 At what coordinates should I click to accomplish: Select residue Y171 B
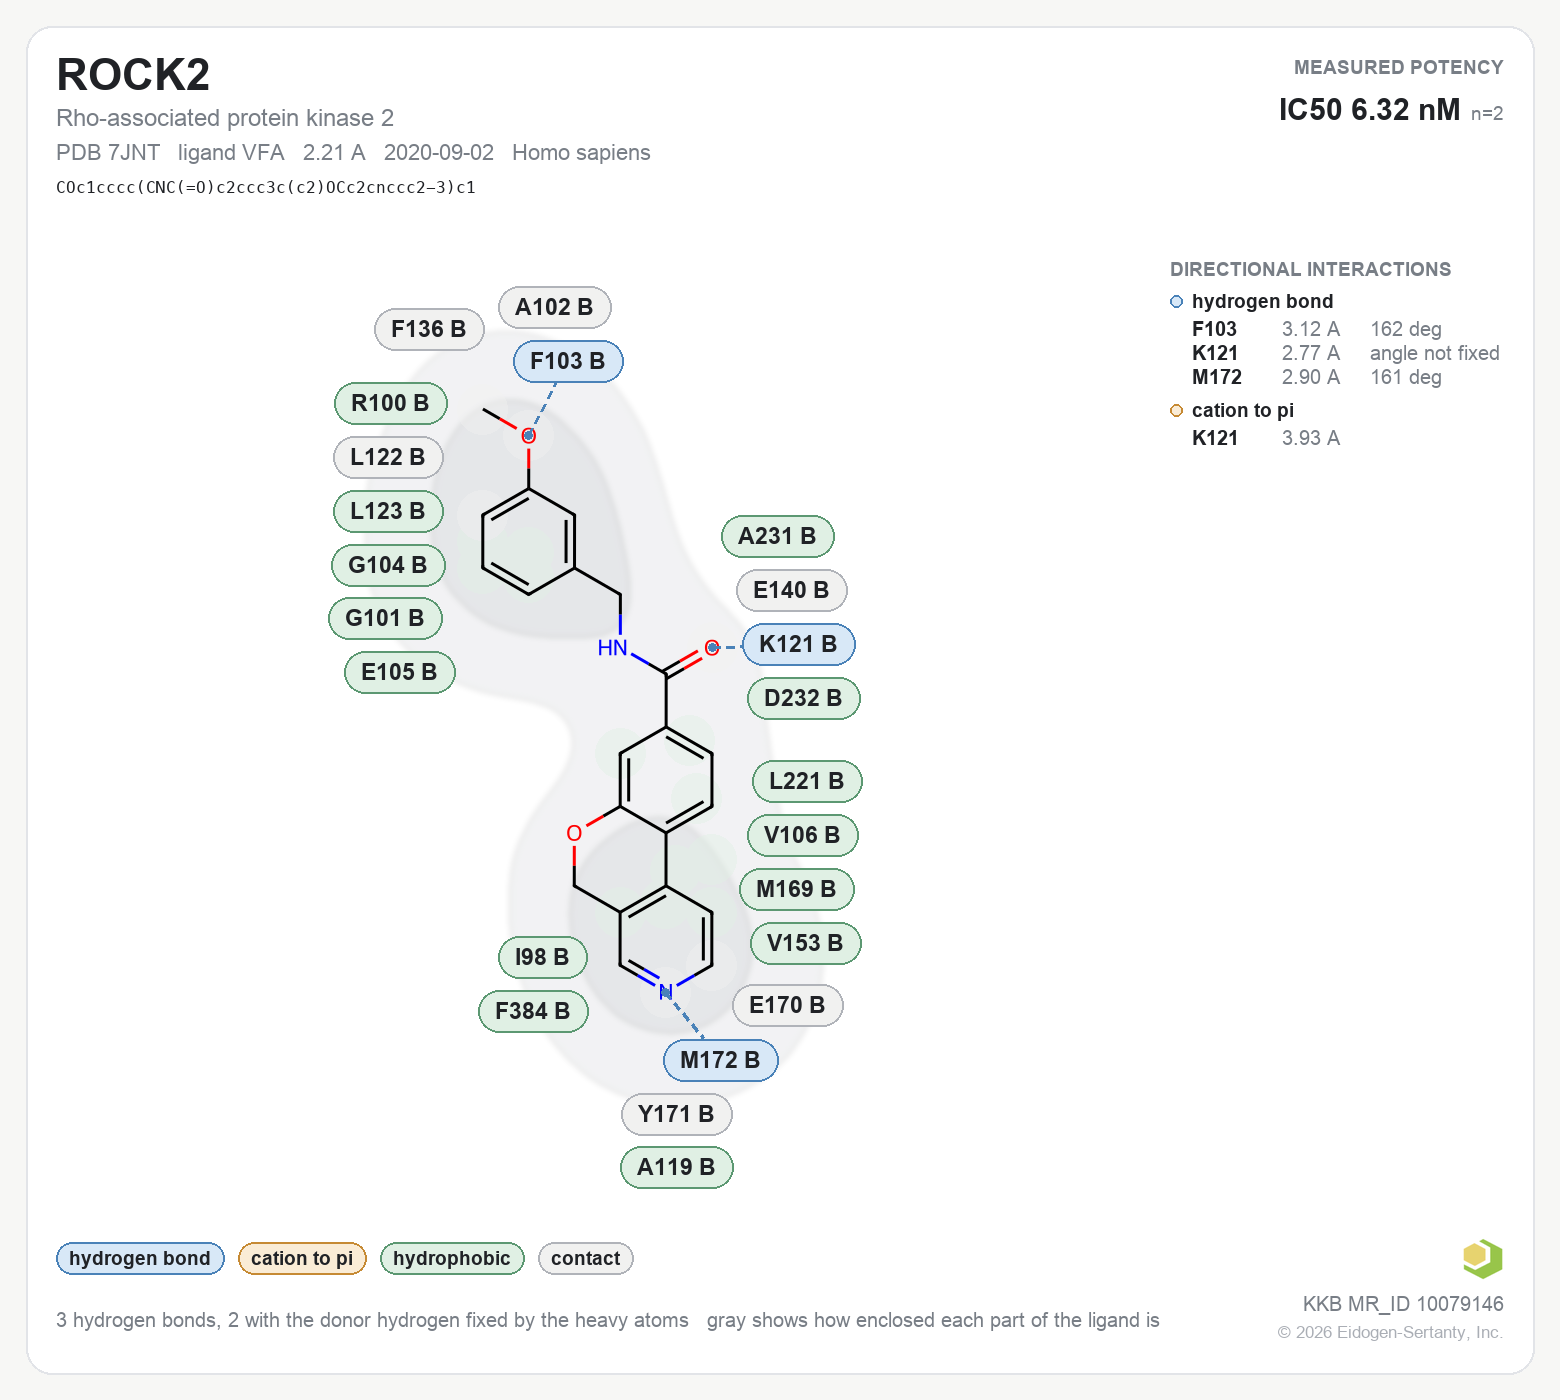tap(676, 1114)
